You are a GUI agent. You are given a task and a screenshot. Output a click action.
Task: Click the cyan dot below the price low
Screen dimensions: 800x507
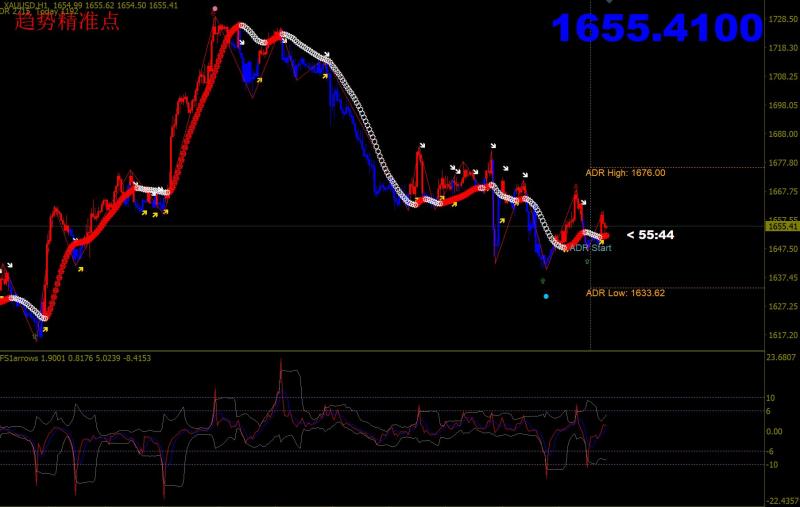coord(545,296)
